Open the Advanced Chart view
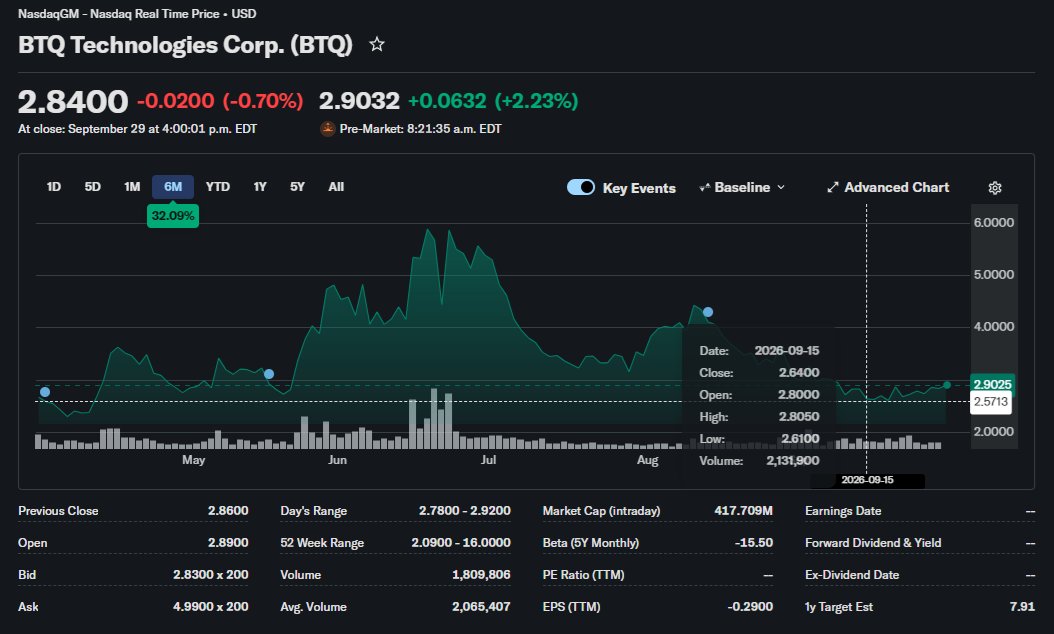The image size is (1054, 634). tap(888, 188)
